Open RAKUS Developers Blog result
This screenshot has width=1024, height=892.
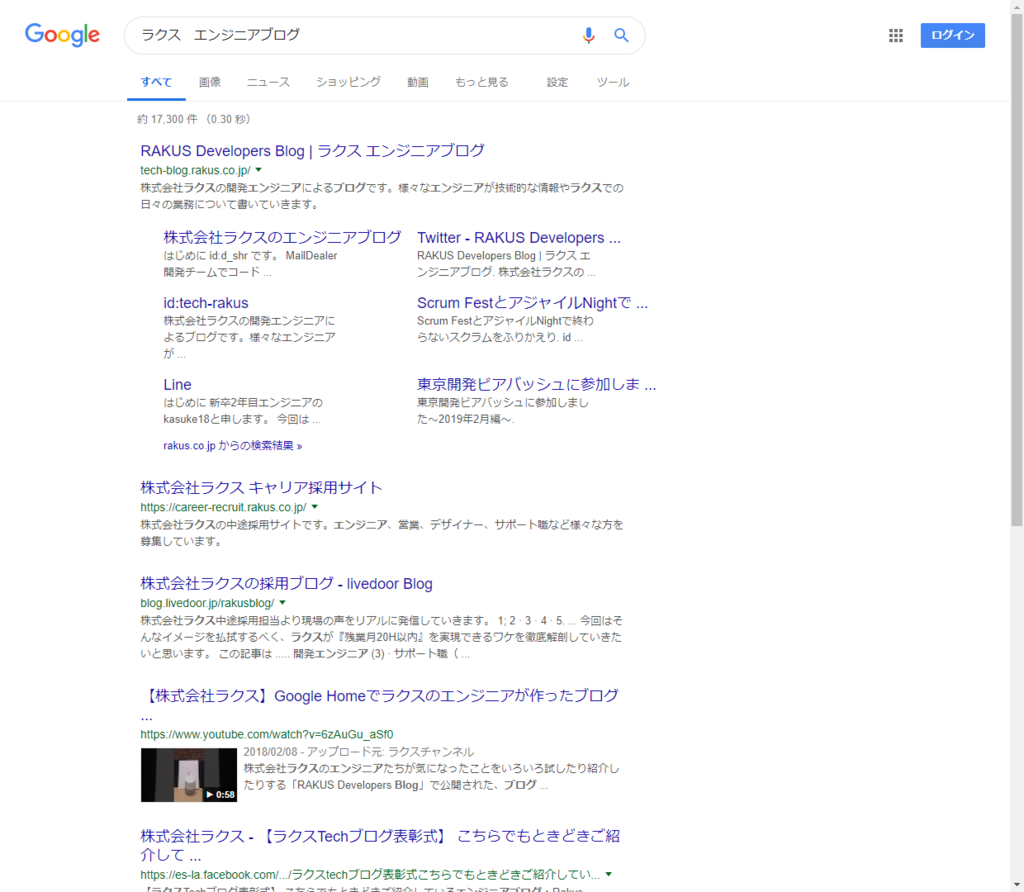pyautogui.click(x=312, y=151)
